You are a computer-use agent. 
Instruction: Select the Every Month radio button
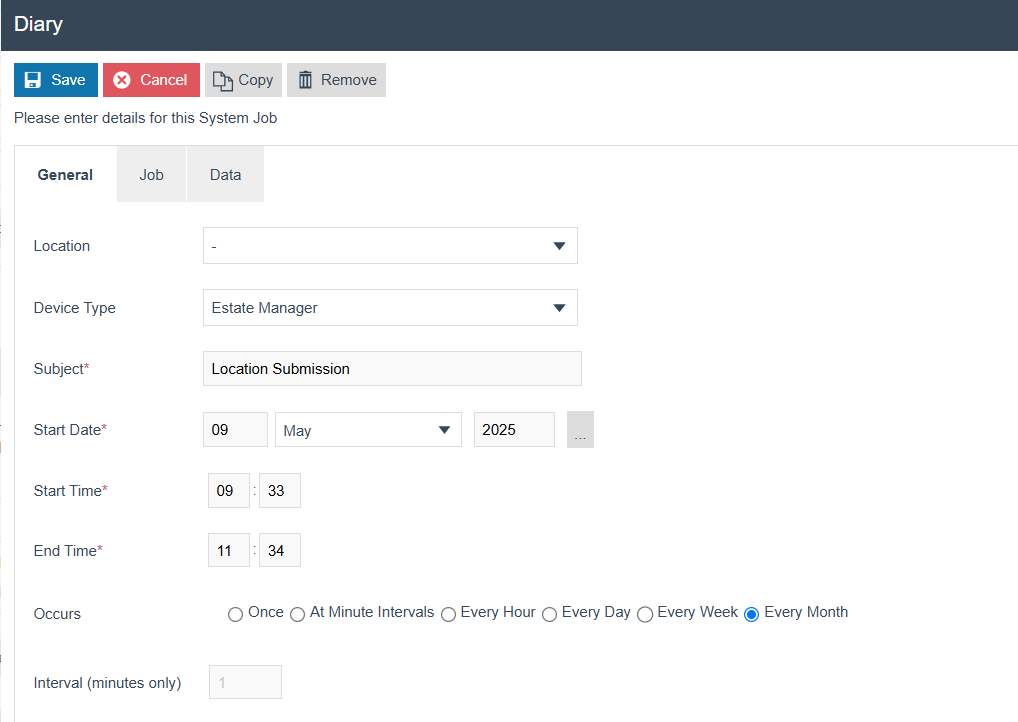pos(752,614)
